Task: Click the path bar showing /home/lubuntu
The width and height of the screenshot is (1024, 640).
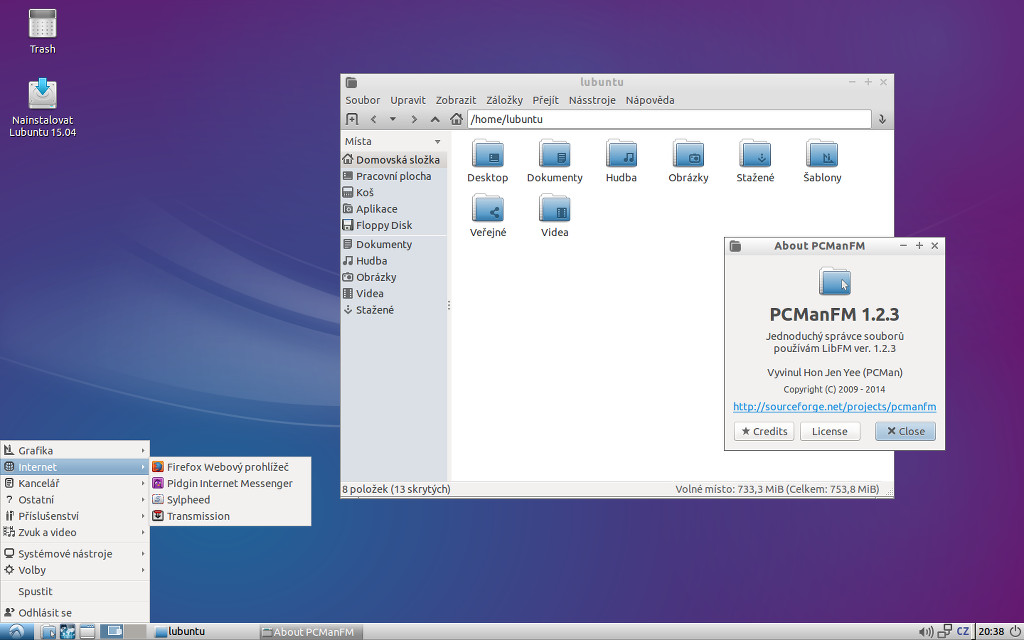Action: [669, 119]
